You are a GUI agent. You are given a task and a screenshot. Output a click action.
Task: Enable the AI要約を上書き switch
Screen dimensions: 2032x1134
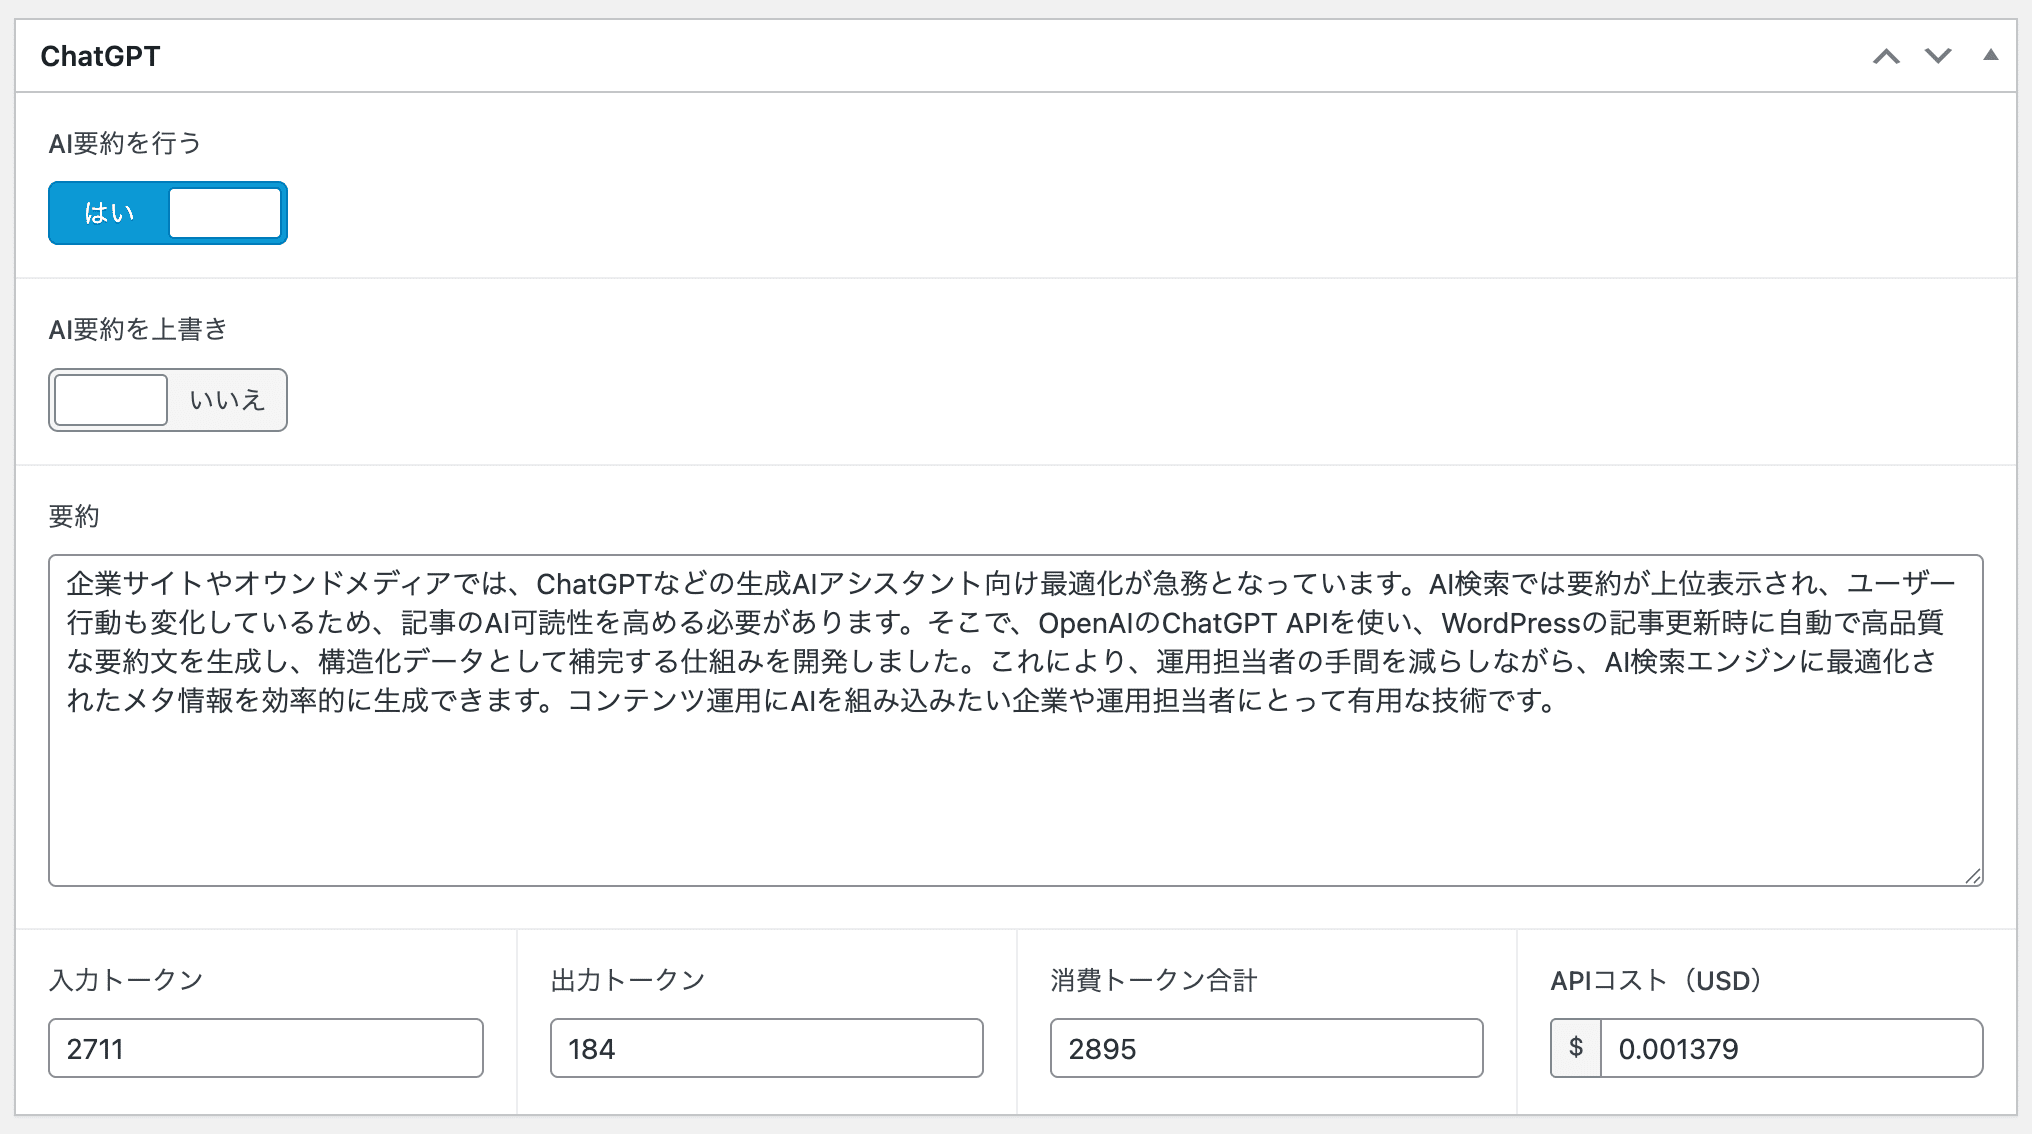167,399
